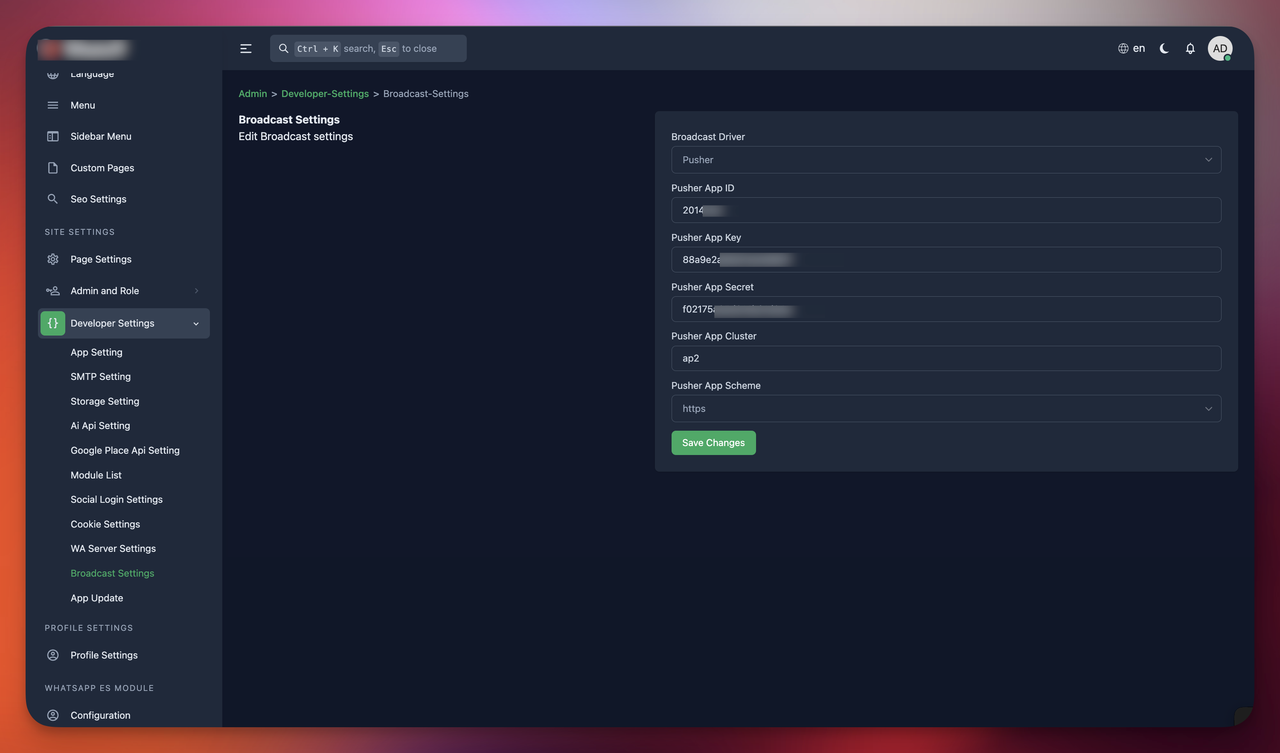Screen dimensions: 1280x753
Task: Click the Edit Broadcast settings subtitle
Action: coord(295,136)
